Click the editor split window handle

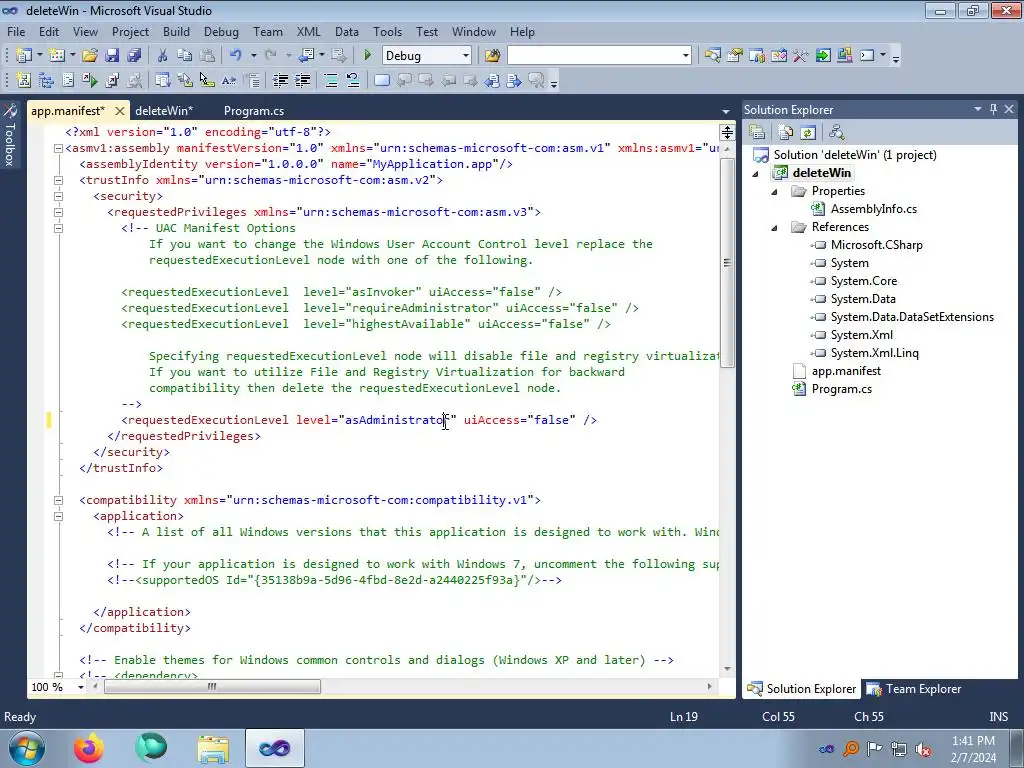click(x=727, y=133)
